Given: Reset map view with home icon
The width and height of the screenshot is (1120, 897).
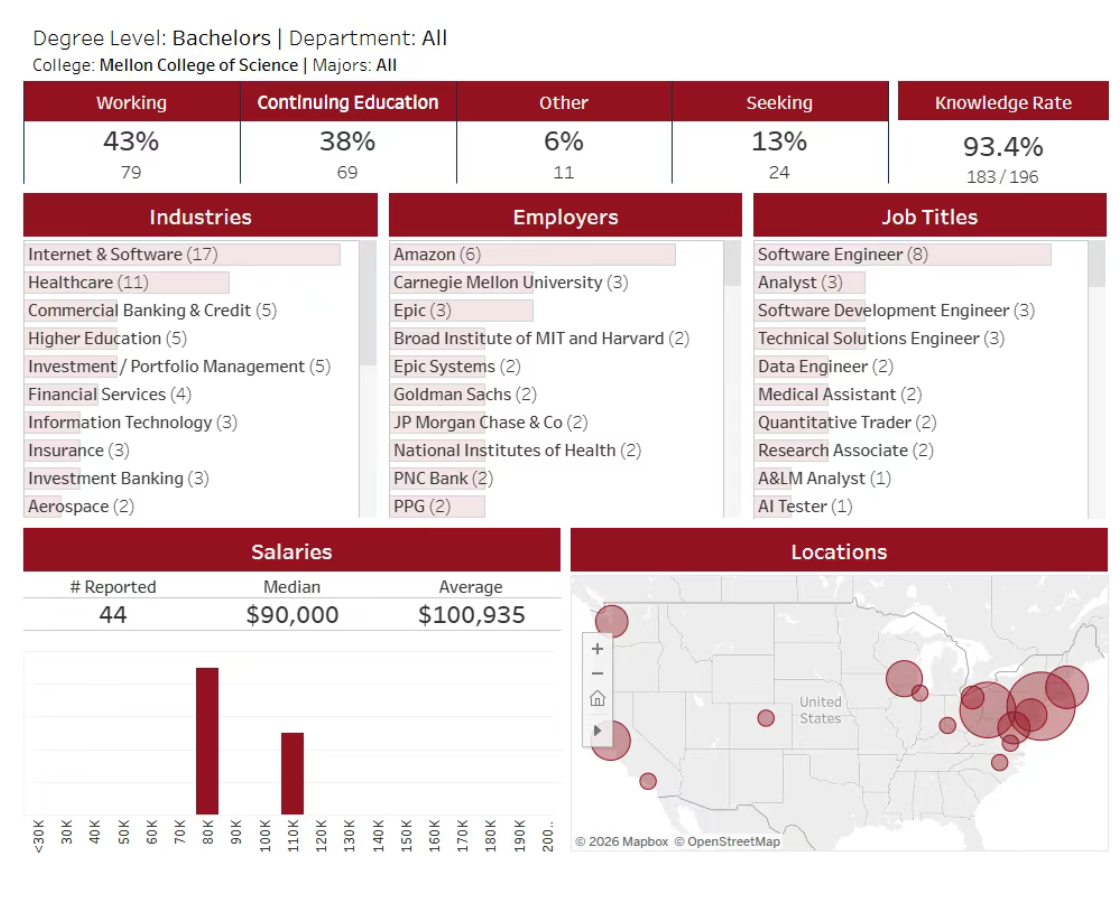Looking at the screenshot, I should click(x=597, y=699).
